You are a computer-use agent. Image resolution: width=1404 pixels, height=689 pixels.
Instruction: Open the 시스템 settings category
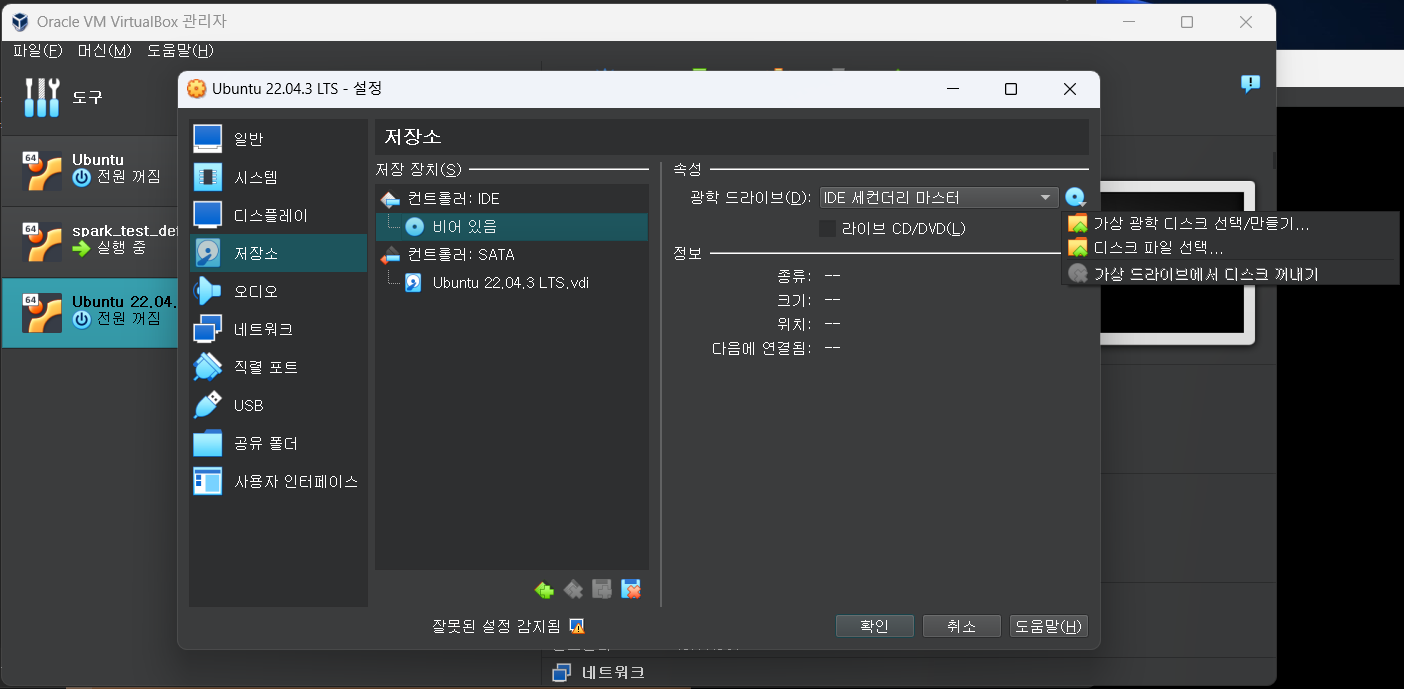[278, 177]
